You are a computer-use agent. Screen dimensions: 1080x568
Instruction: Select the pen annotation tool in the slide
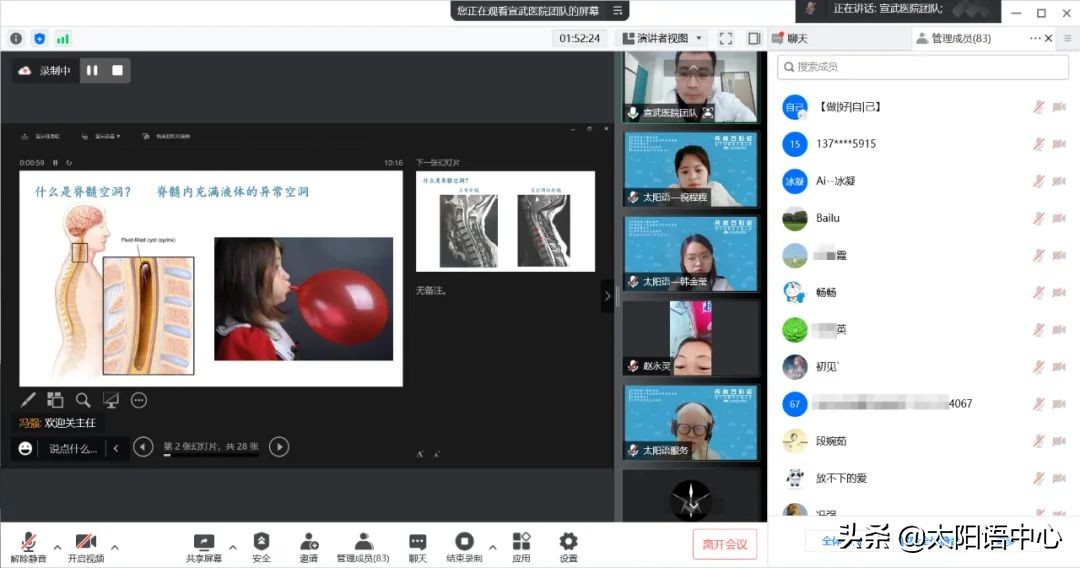tap(28, 400)
